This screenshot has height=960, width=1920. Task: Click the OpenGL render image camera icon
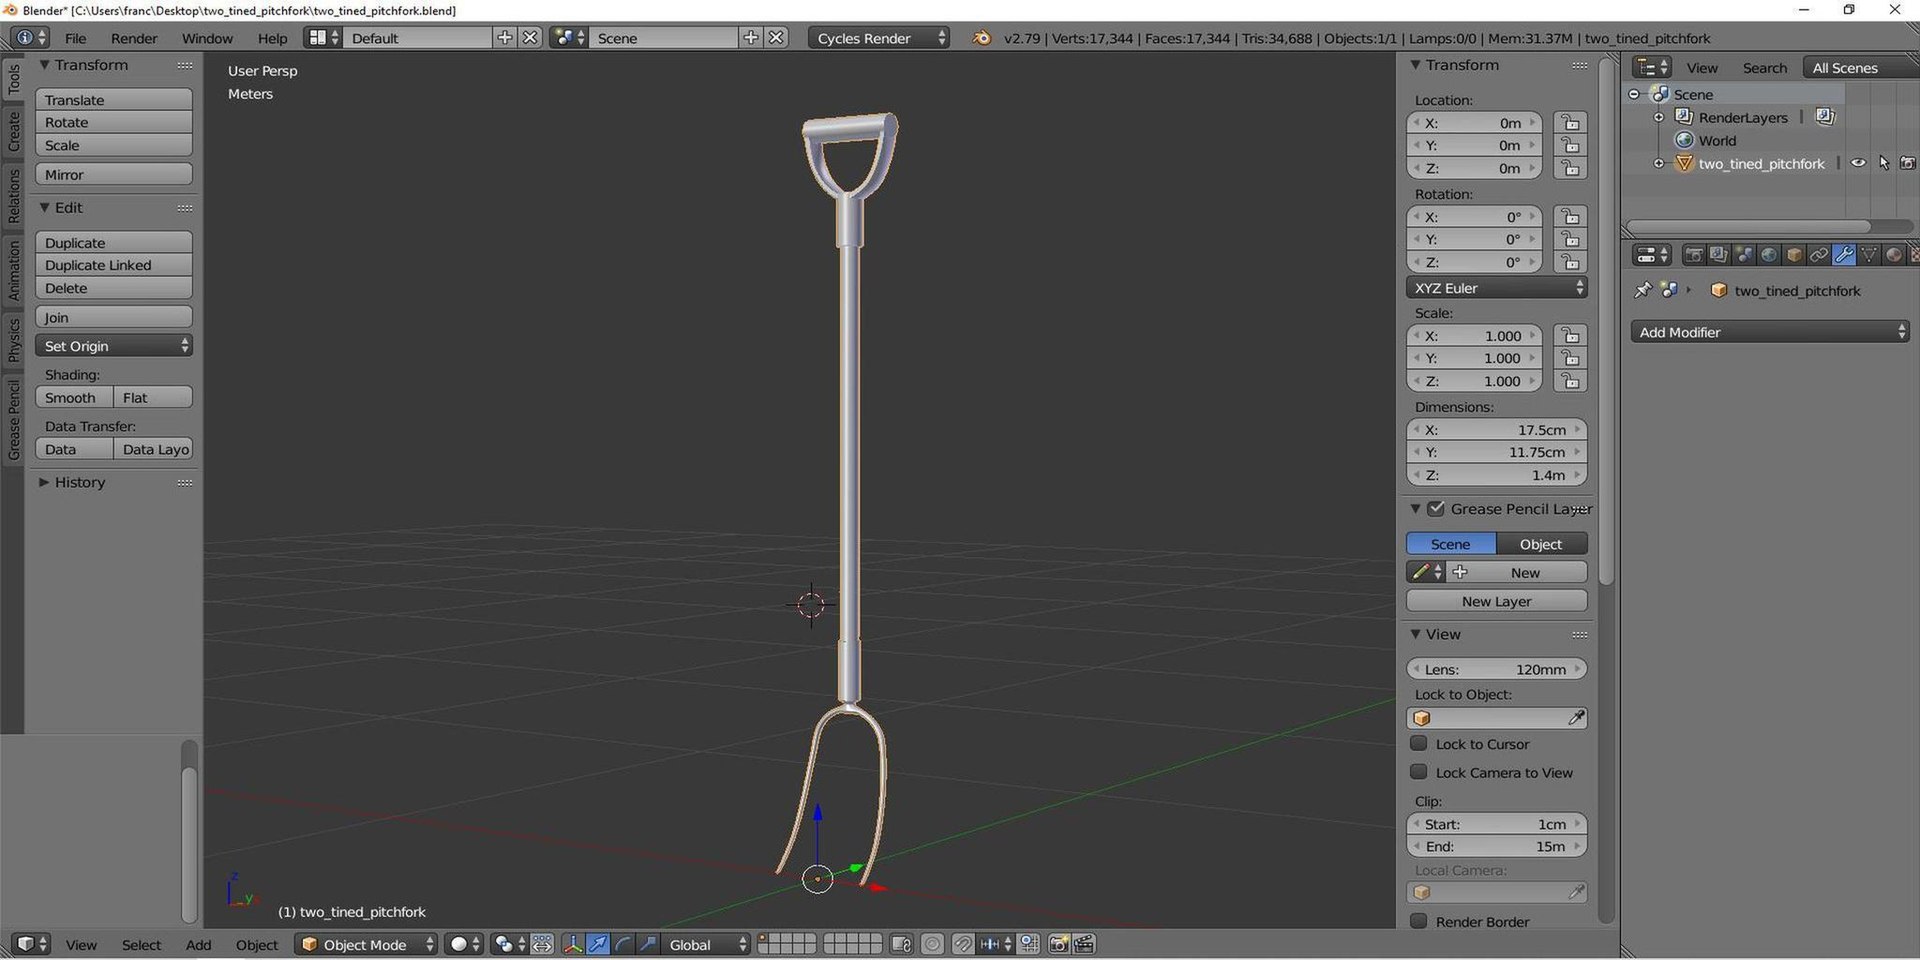click(1059, 944)
